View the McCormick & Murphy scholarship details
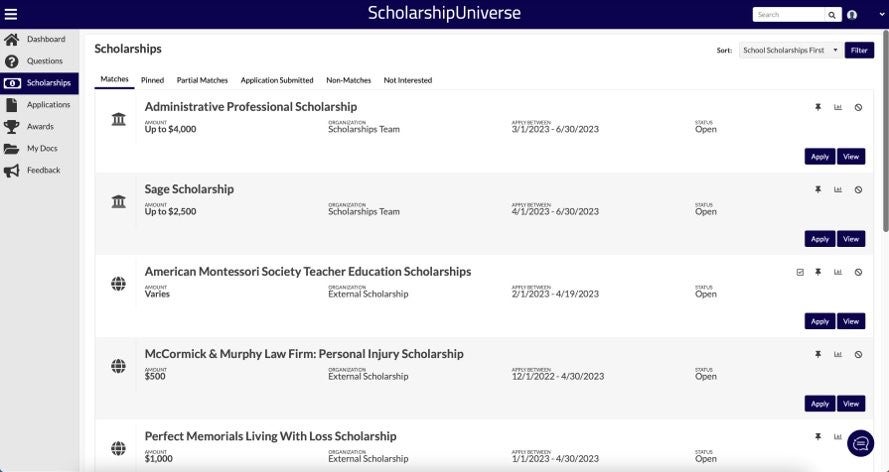The width and height of the screenshot is (889, 472). [x=850, y=404]
